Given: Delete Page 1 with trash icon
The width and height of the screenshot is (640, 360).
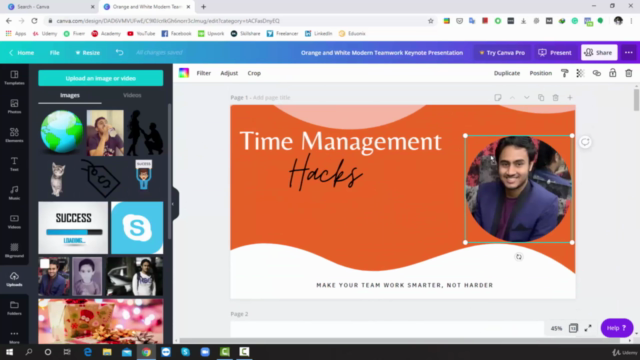Looking at the screenshot, I should tap(555, 98).
